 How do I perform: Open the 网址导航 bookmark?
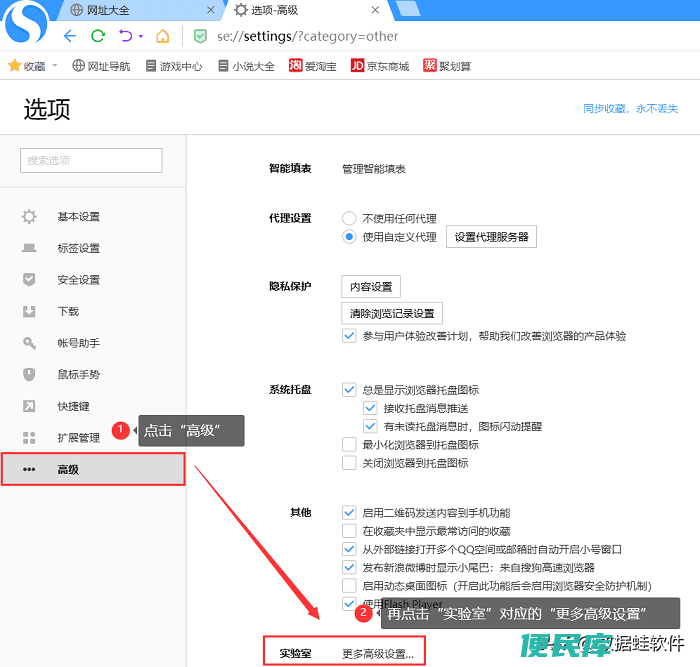pyautogui.click(x=101, y=66)
